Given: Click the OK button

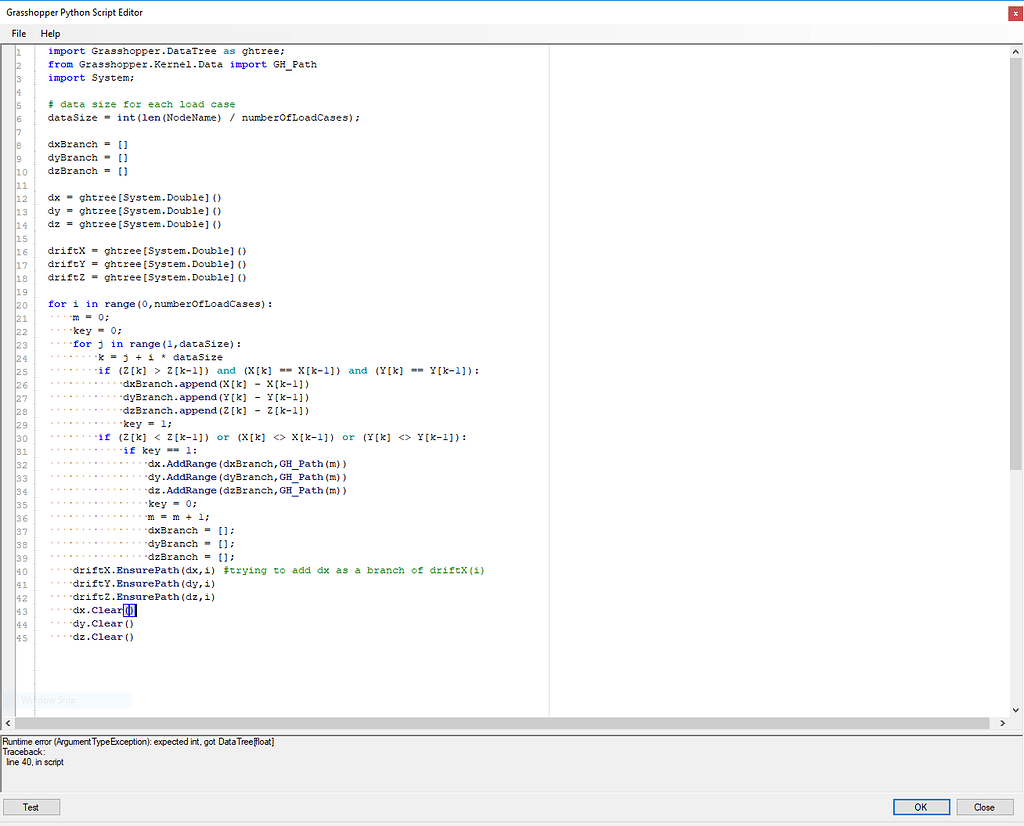Looking at the screenshot, I should [920, 806].
